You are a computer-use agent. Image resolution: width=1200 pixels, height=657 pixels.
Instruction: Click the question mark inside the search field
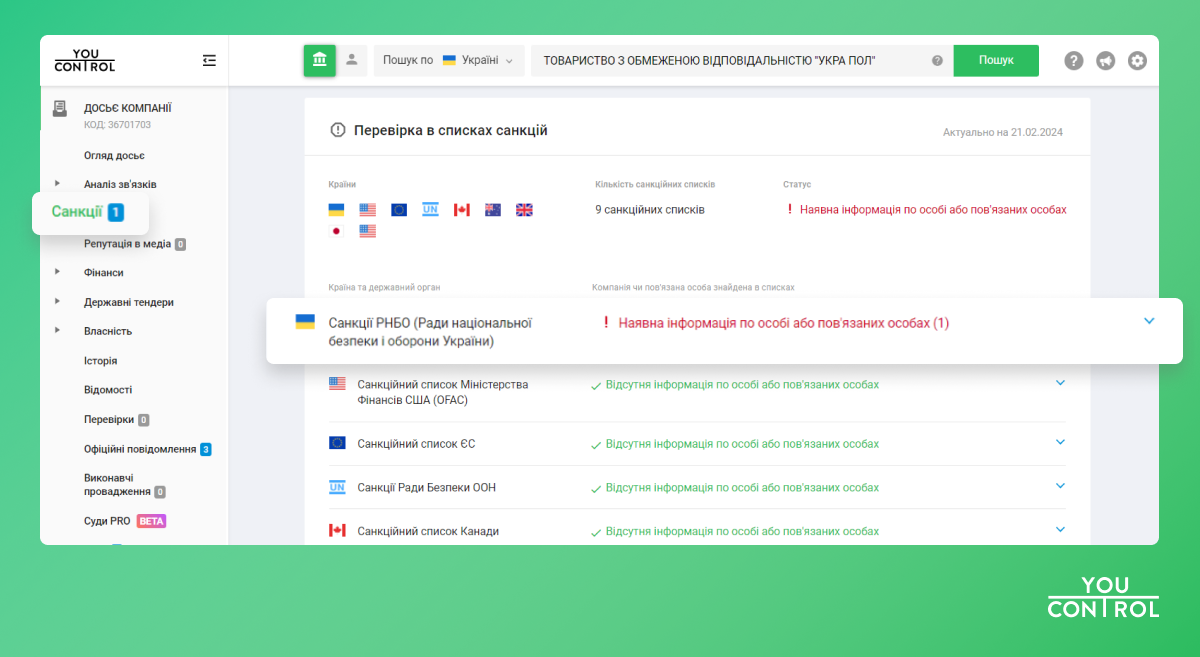pos(937,60)
